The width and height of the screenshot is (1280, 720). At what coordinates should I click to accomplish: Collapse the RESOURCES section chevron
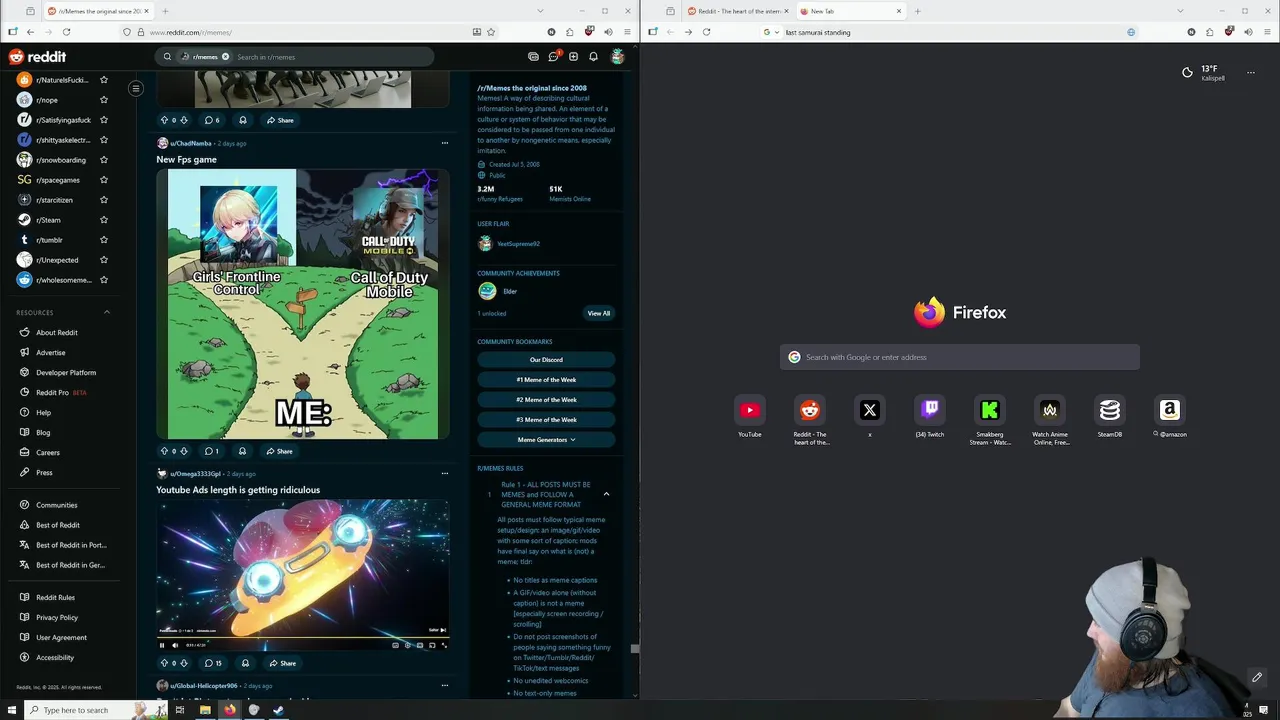(107, 312)
